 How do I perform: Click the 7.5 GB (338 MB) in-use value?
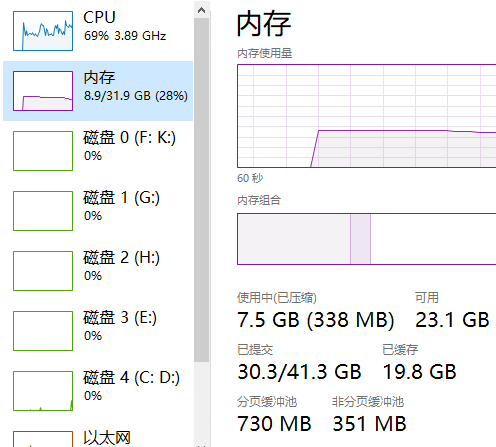(316, 320)
